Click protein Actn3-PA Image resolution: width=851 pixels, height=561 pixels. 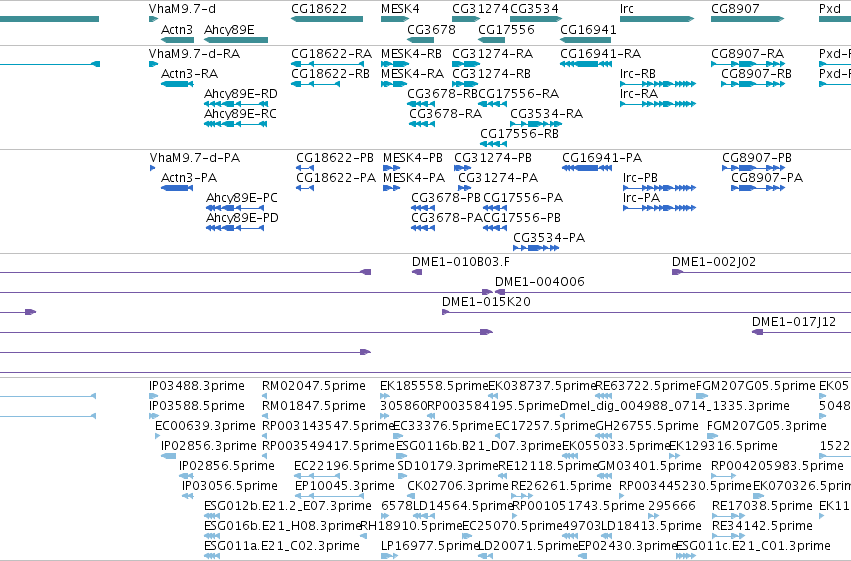[177, 188]
